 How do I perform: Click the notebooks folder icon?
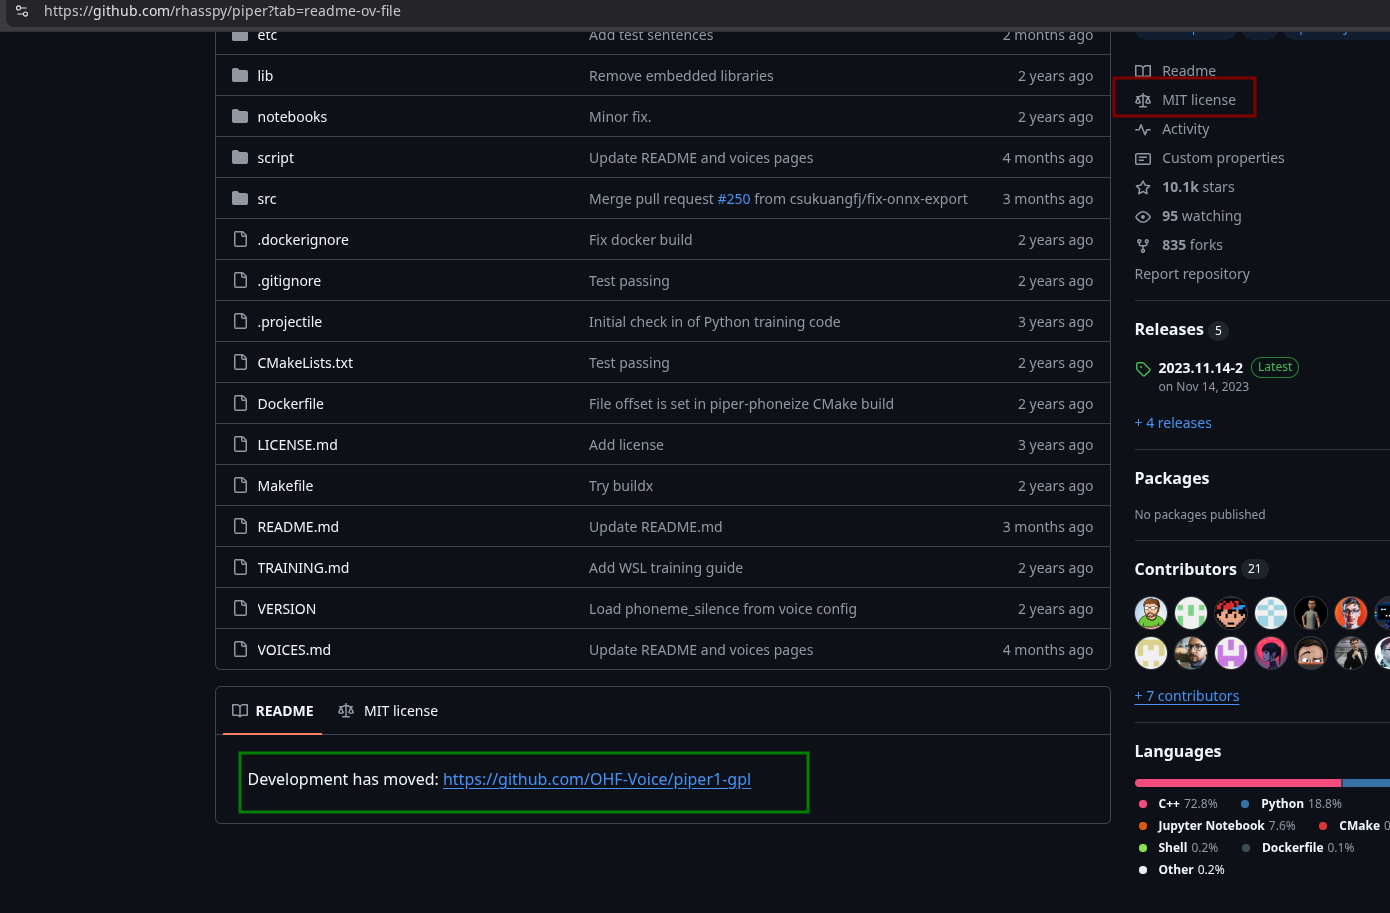(x=240, y=117)
